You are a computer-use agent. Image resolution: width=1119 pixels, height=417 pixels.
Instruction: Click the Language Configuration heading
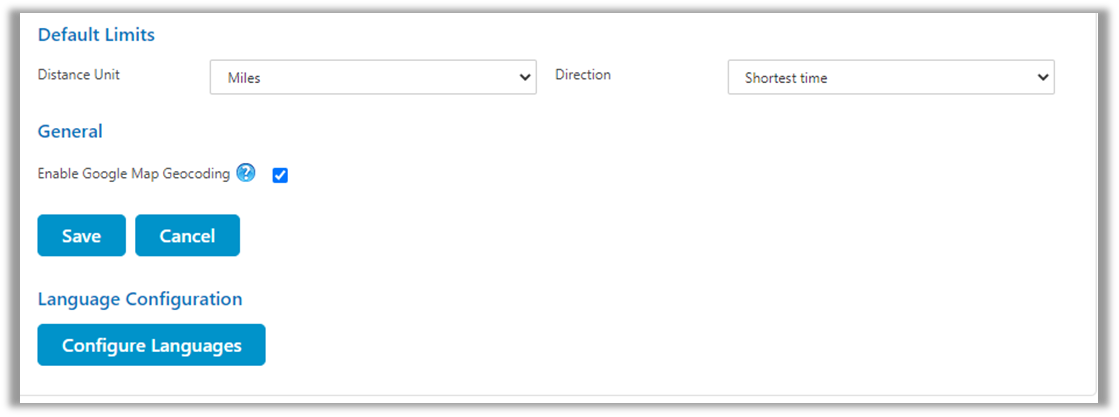point(139,299)
